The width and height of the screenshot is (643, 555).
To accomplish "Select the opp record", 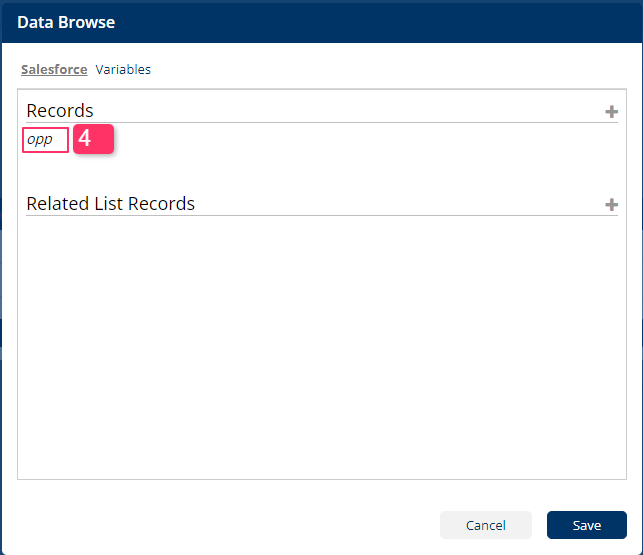I will [x=45, y=140].
